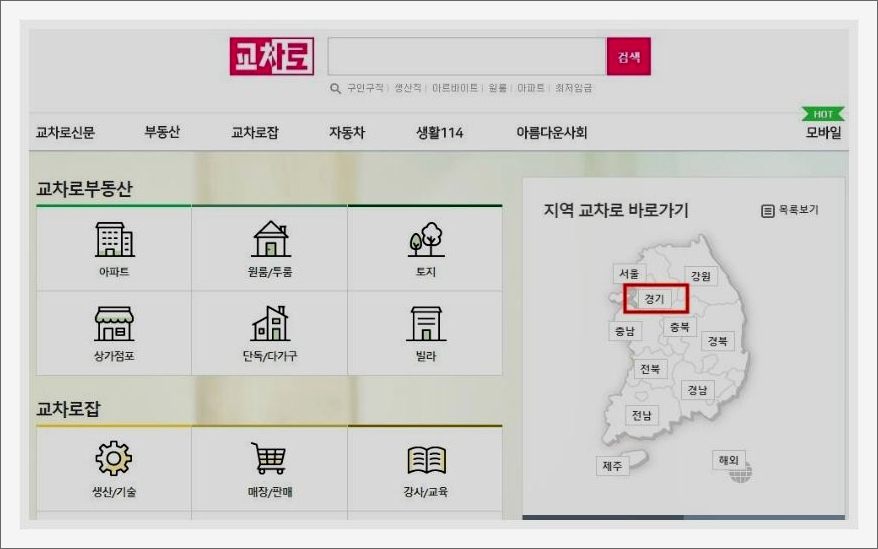Select 전북 on the region map
The width and height of the screenshot is (878, 549).
click(650, 369)
